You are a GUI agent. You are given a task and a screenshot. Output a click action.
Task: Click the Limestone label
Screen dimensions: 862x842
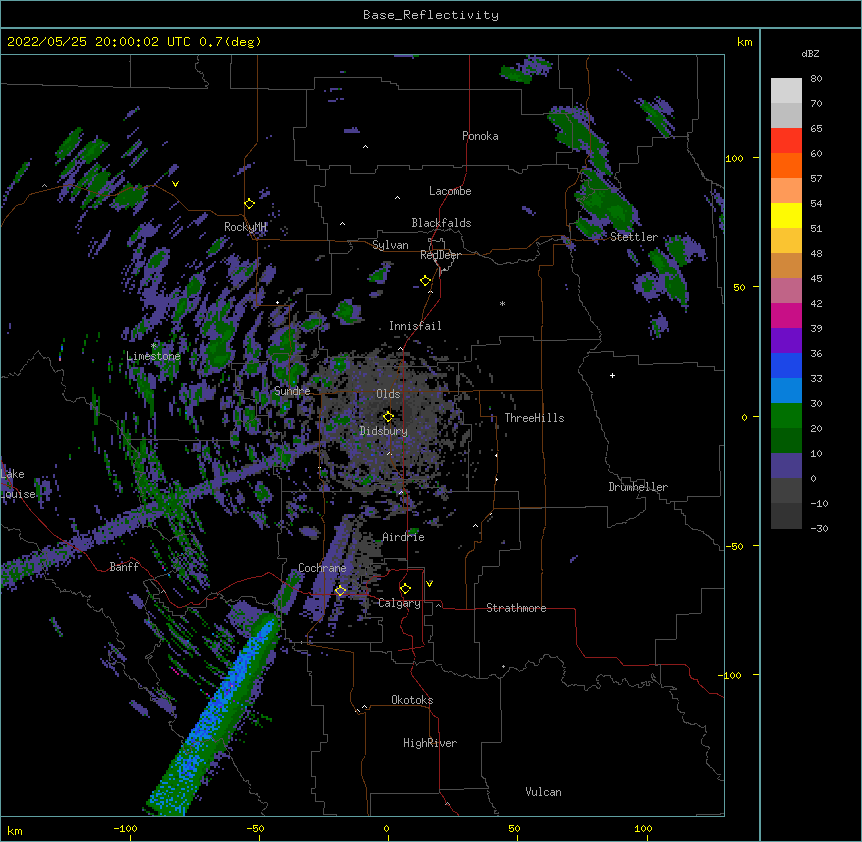coord(153,356)
